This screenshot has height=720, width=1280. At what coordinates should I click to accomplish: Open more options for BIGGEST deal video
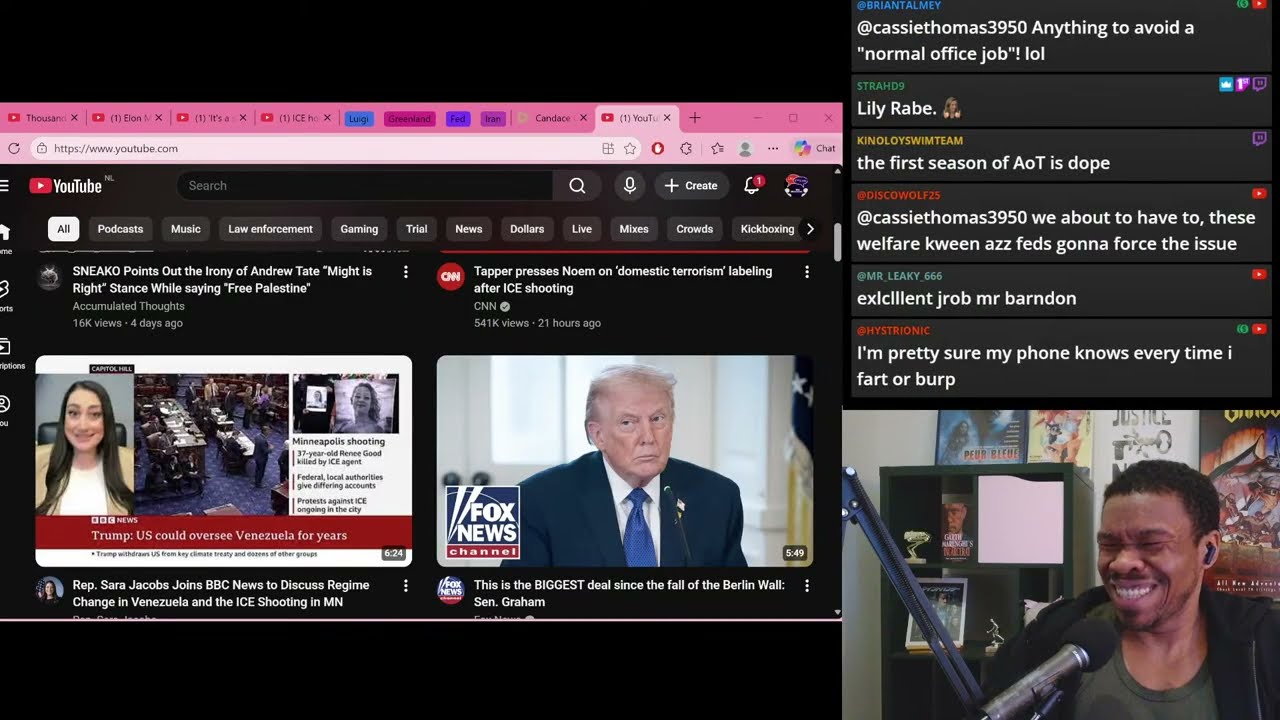(807, 586)
